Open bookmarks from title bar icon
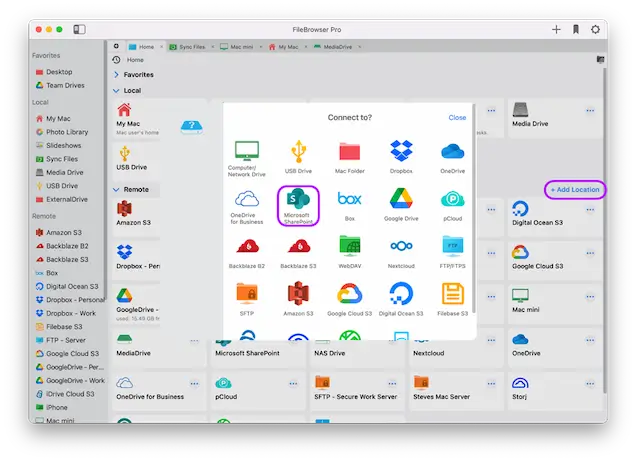The image size is (636, 461). pyautogui.click(x=576, y=29)
